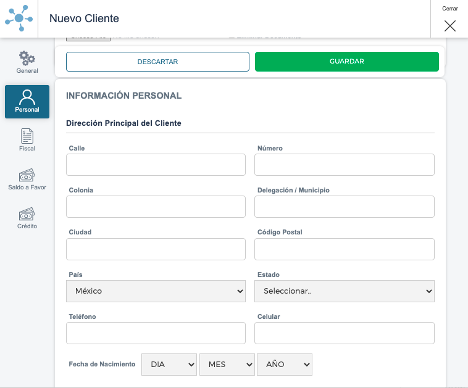Viewport: 468px width, 388px height.
Task: Click Dirección Principal del Cliente heading
Action: point(124,123)
